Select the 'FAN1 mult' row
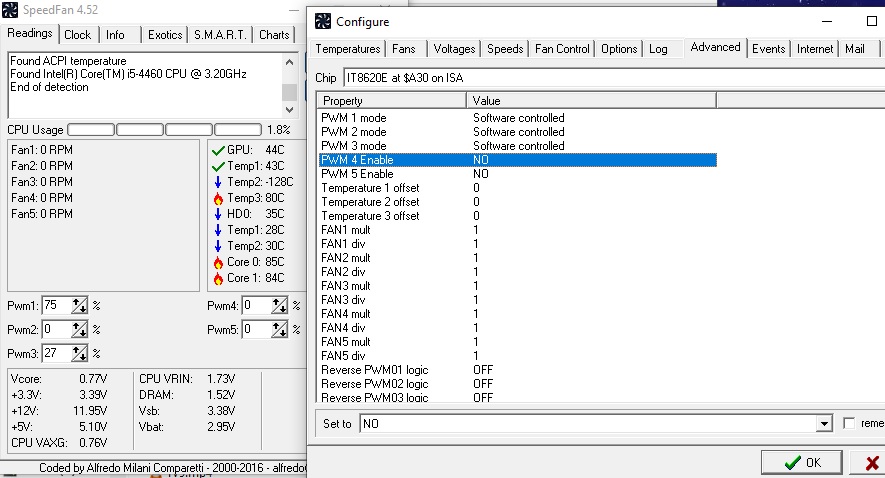Viewport: 885px width, 478px height. pyautogui.click(x=518, y=230)
